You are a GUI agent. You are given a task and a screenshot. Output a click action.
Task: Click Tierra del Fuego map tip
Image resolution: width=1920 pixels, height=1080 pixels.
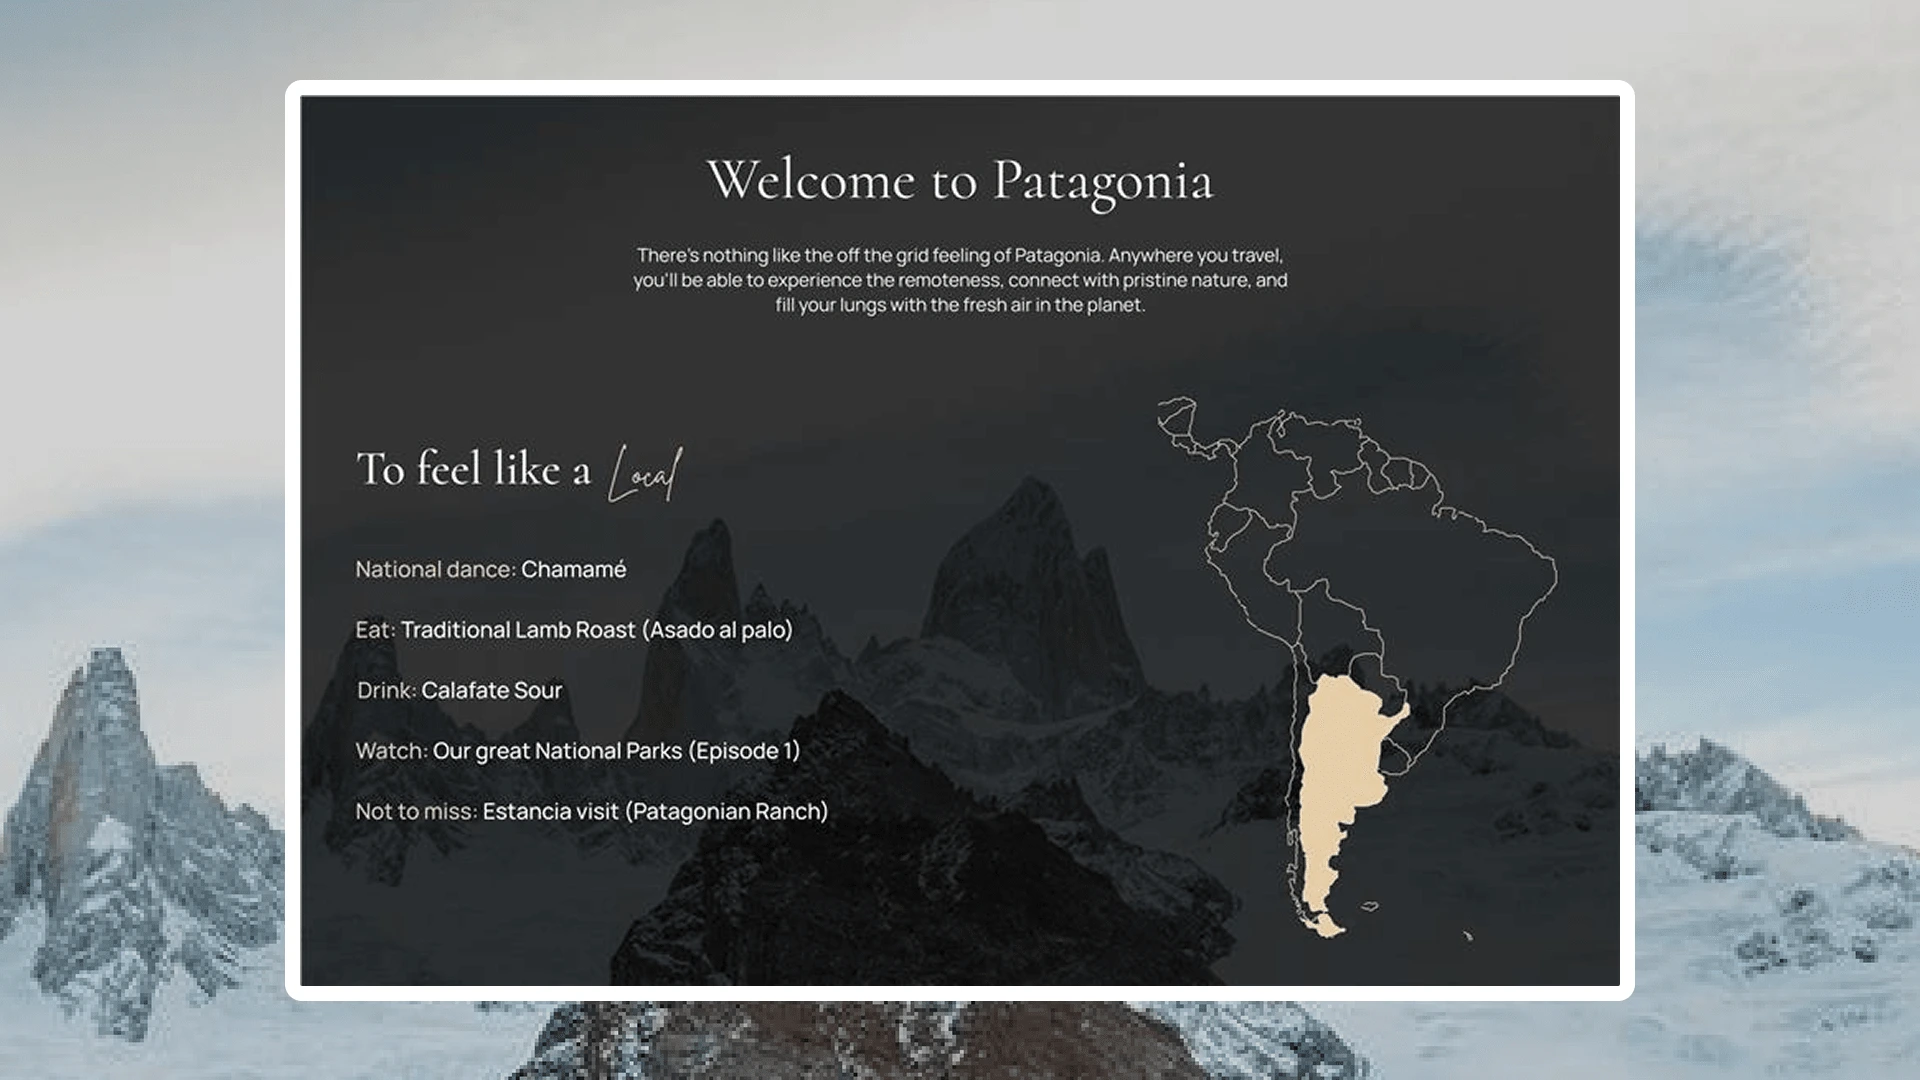1326,928
